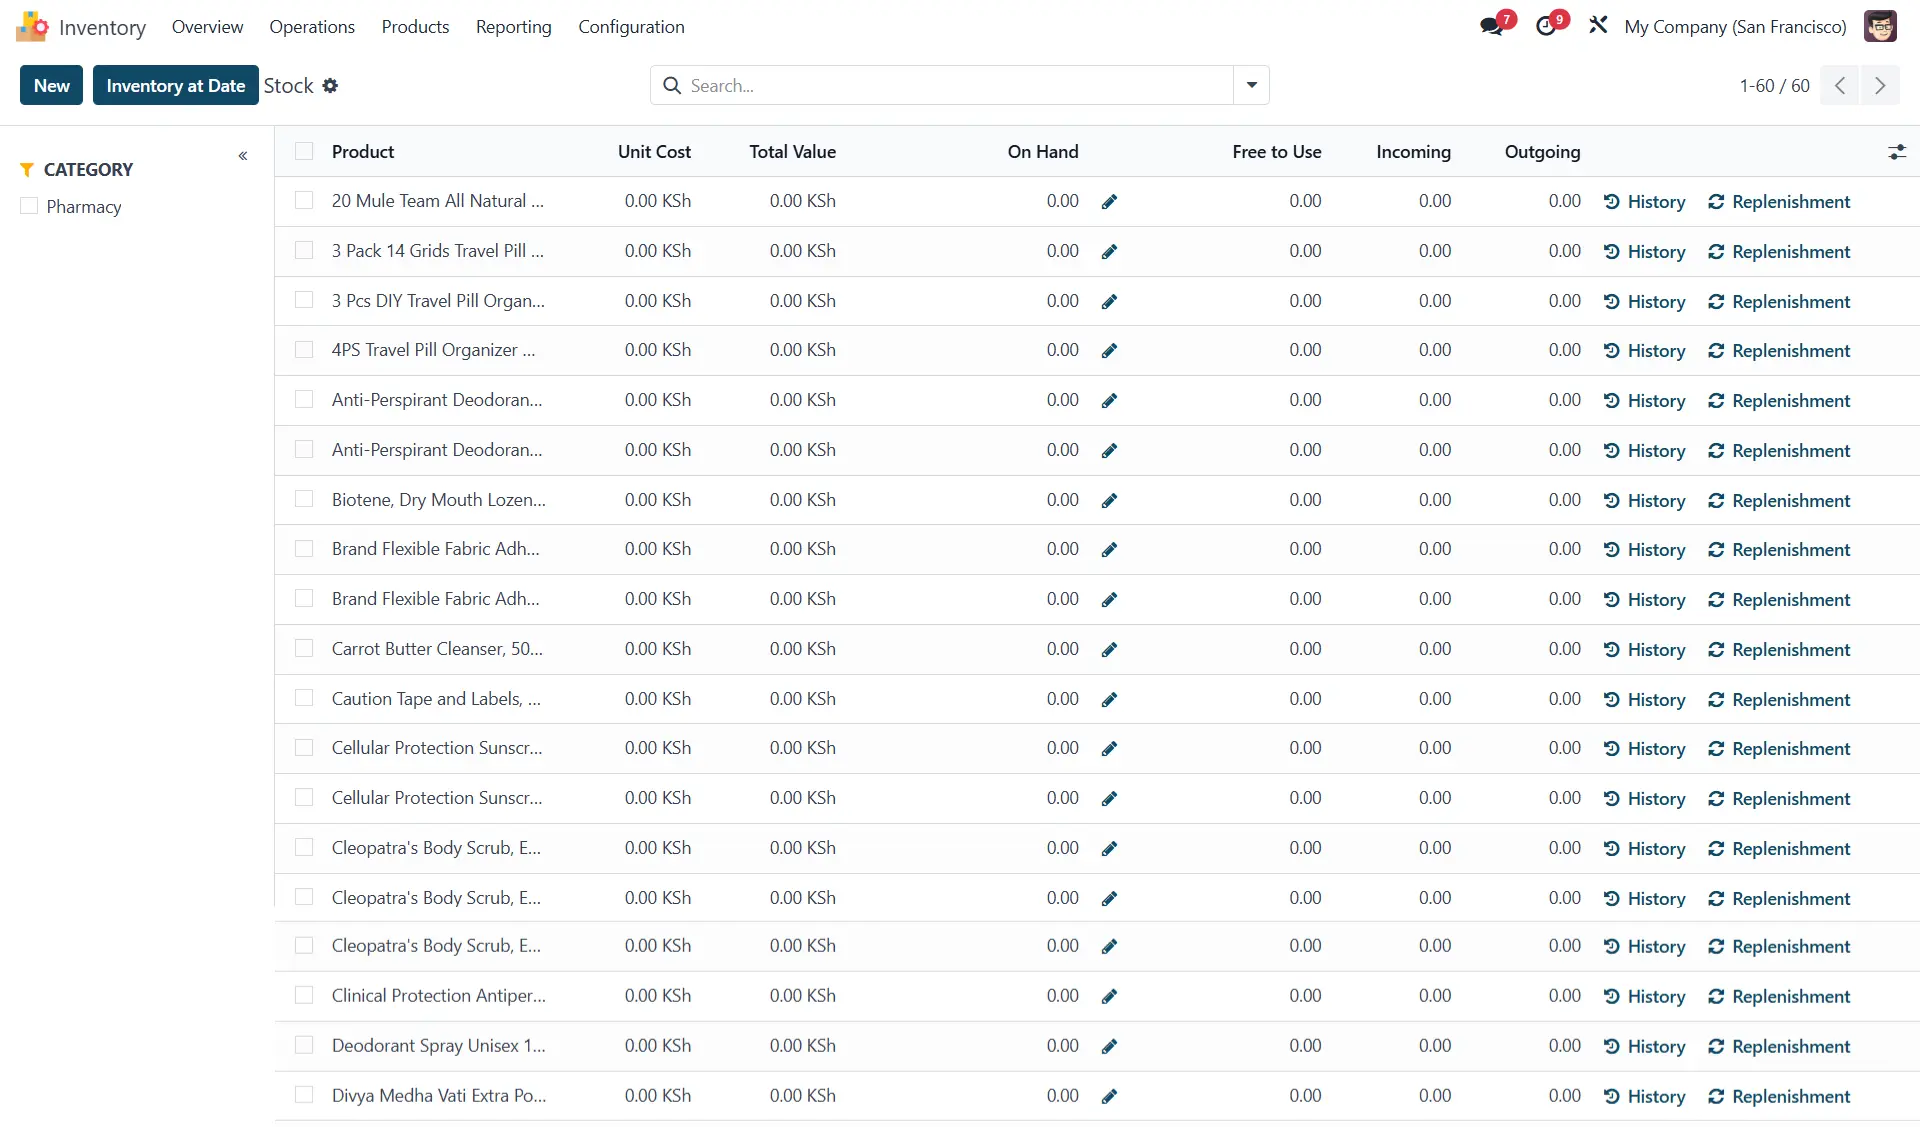The image size is (1920, 1127).
Task: Click the Inventory app logo icon
Action: 32,27
